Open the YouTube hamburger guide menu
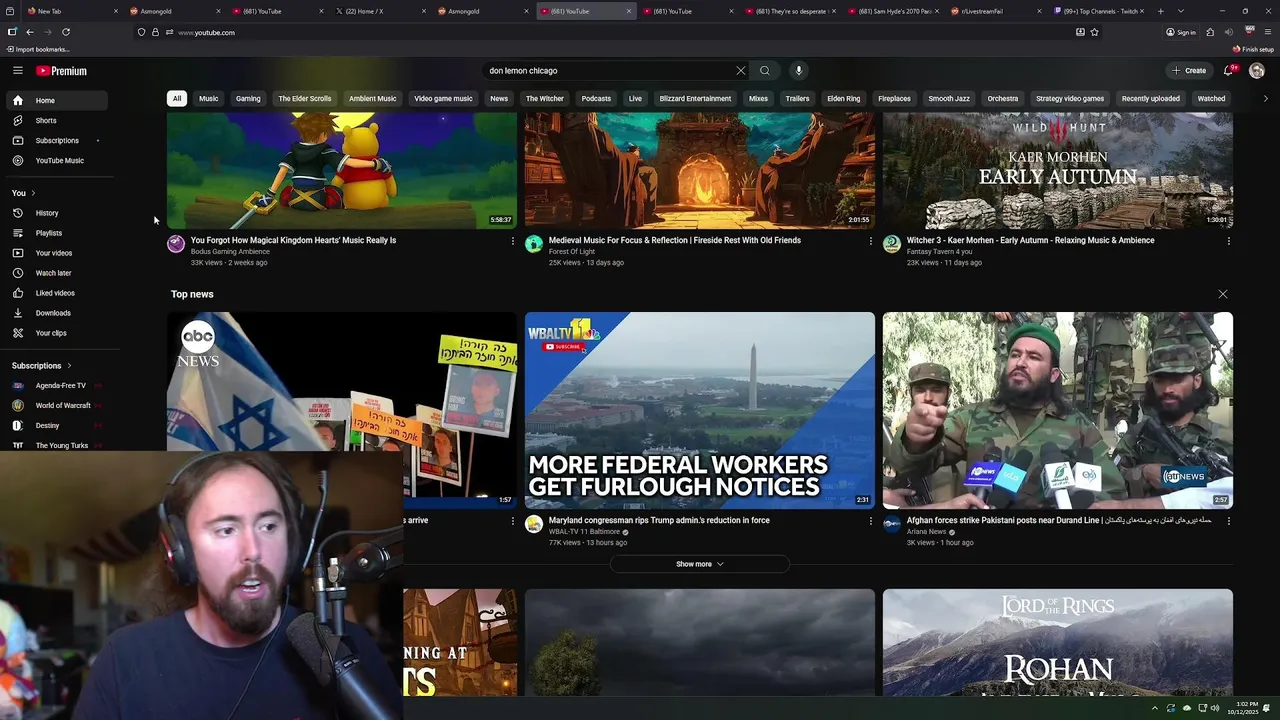Viewport: 1280px width, 720px height. click(x=18, y=71)
